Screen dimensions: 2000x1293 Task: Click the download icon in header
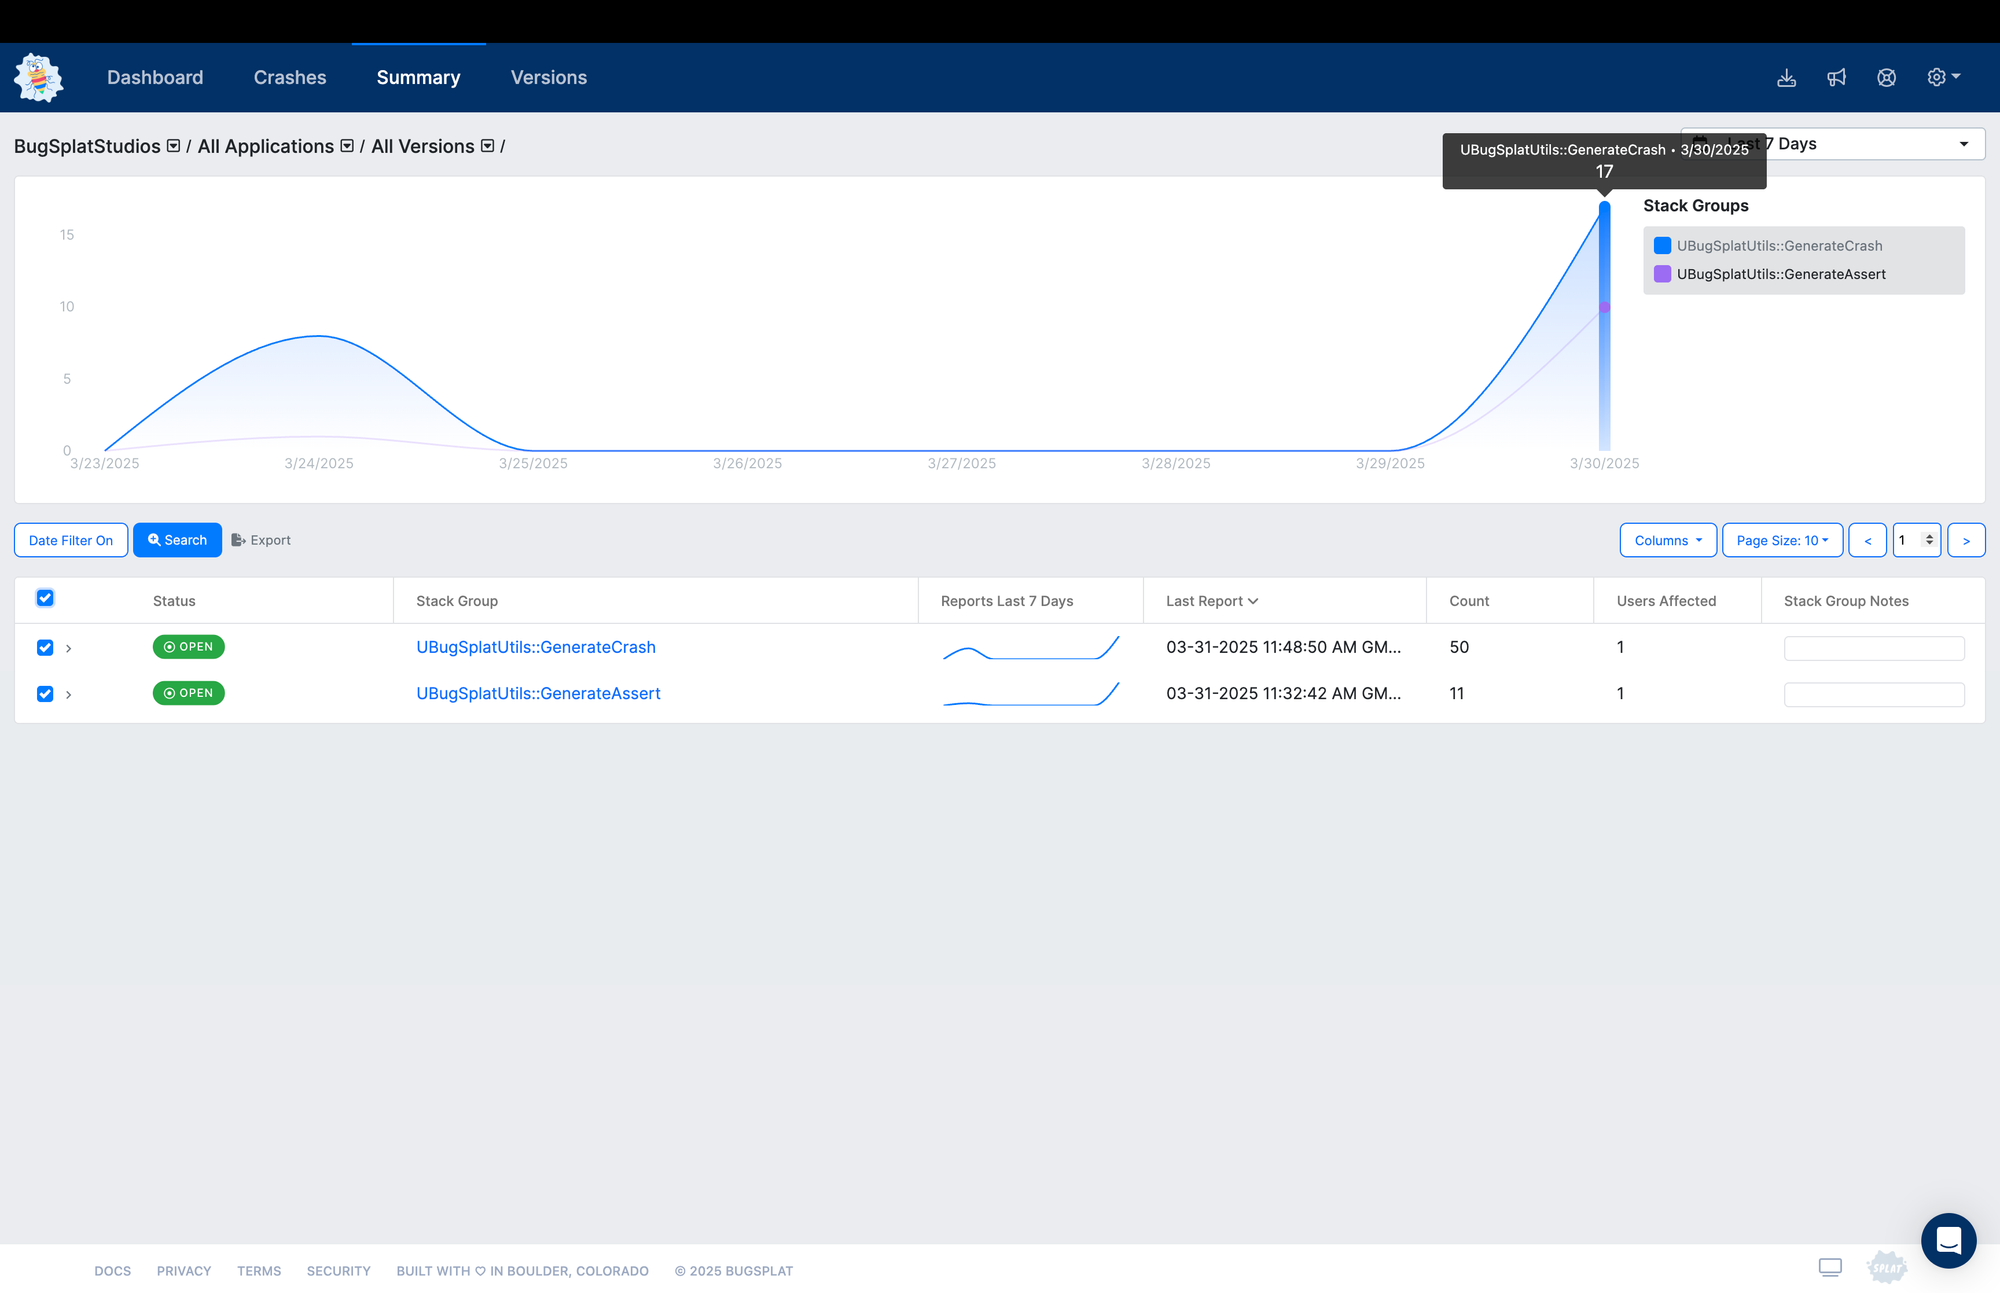[x=1786, y=78]
